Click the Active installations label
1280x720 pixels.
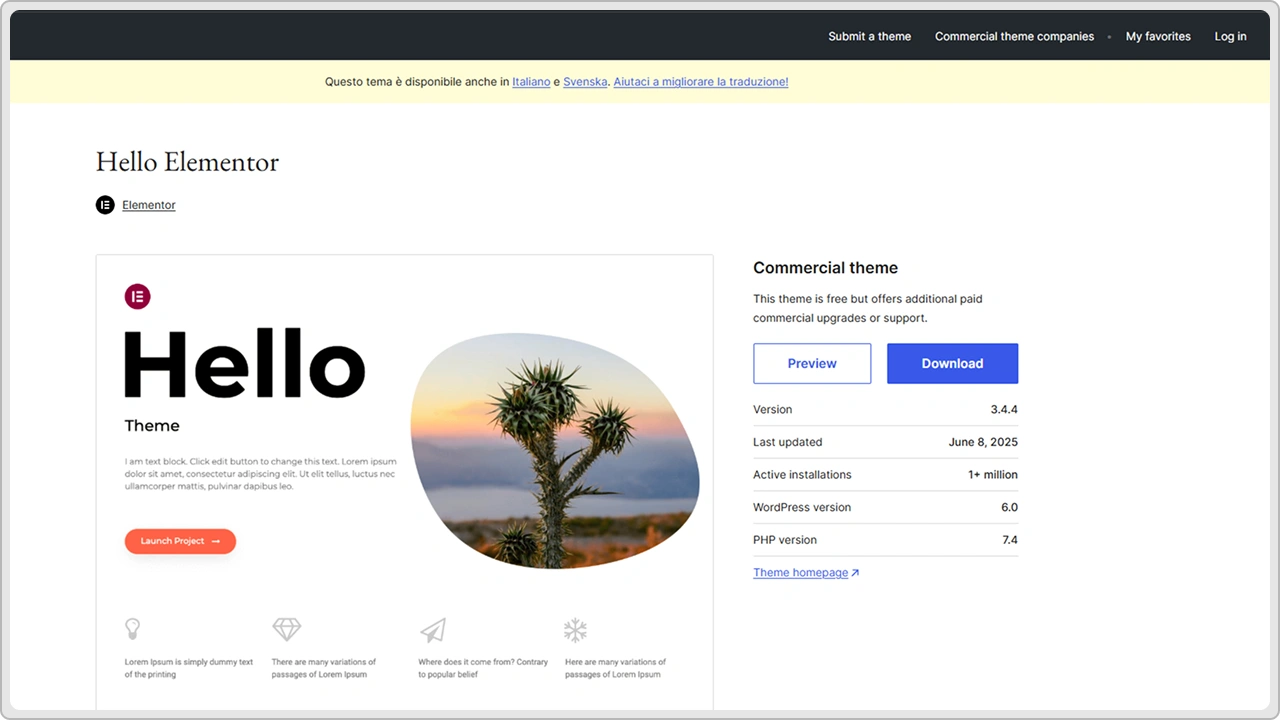click(802, 475)
